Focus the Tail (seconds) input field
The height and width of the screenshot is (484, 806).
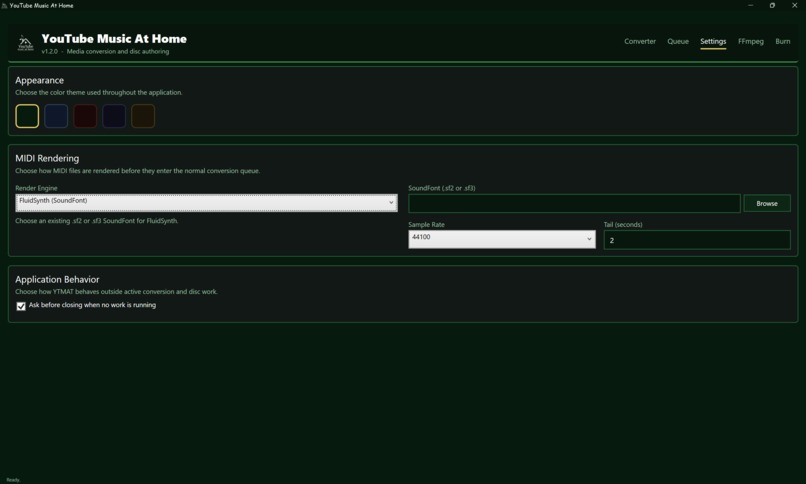pyautogui.click(x=697, y=240)
